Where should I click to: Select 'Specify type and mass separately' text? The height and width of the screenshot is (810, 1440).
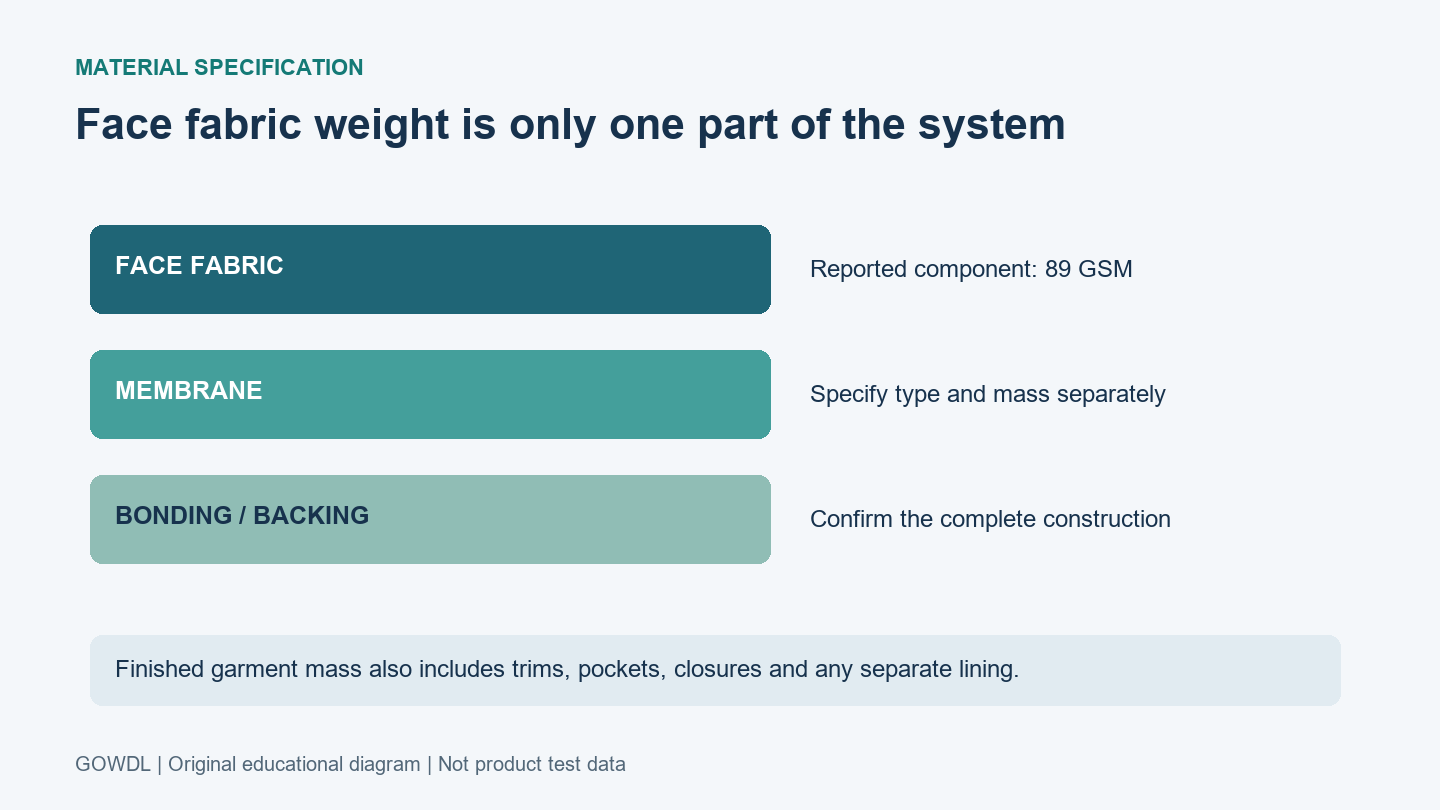tap(988, 394)
